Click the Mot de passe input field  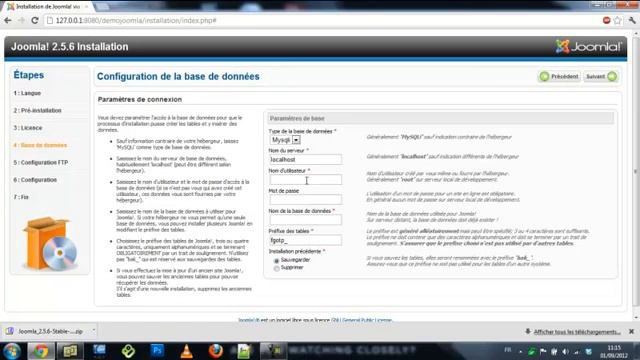[305, 199]
